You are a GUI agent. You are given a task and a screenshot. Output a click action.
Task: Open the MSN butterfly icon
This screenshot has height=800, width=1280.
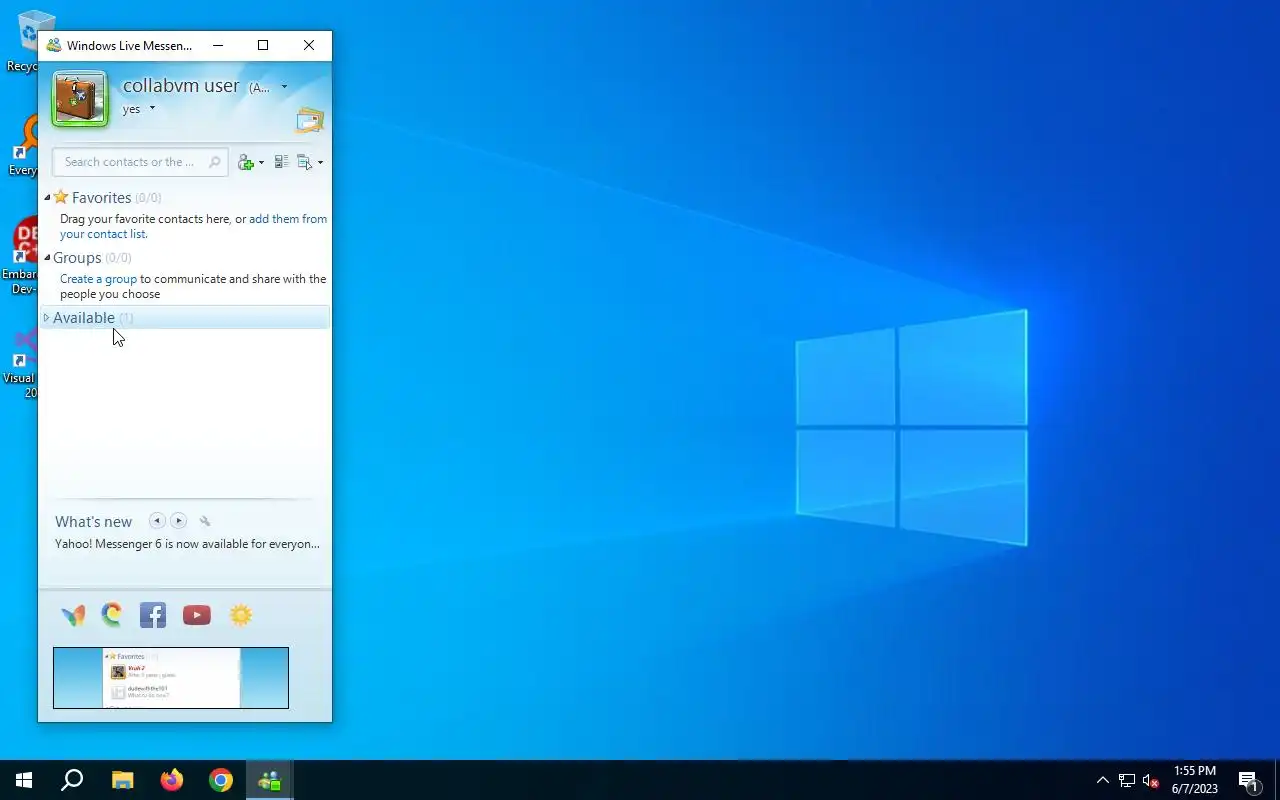point(73,616)
